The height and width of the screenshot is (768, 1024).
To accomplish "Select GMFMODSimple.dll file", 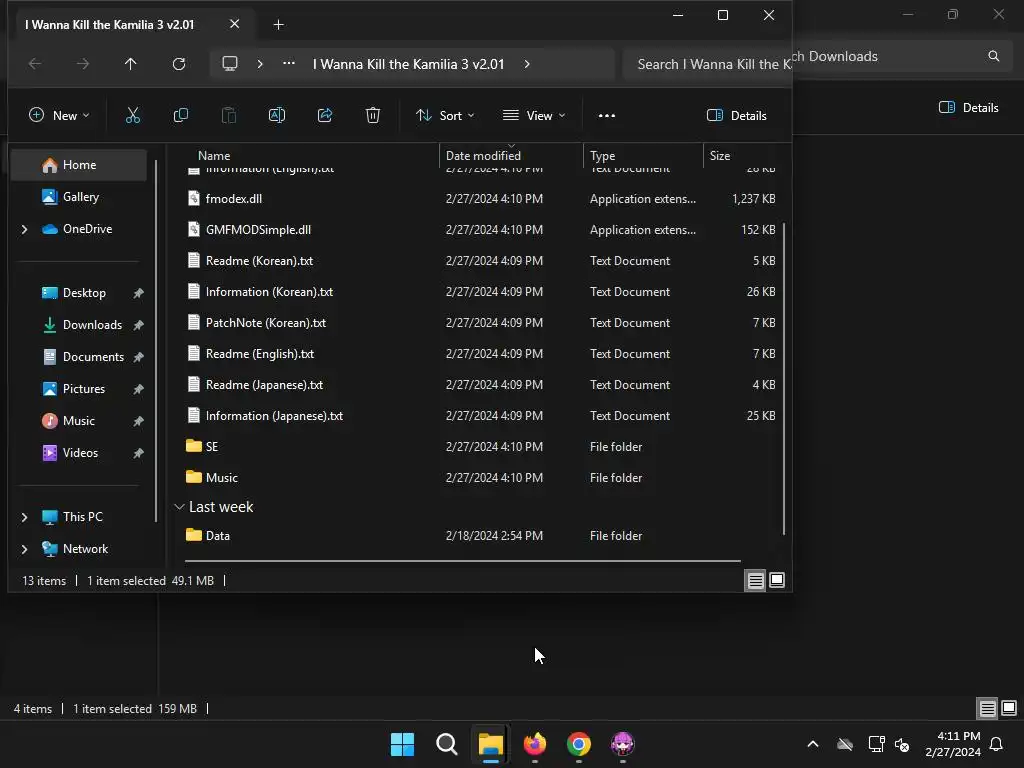I will [x=480, y=230].
